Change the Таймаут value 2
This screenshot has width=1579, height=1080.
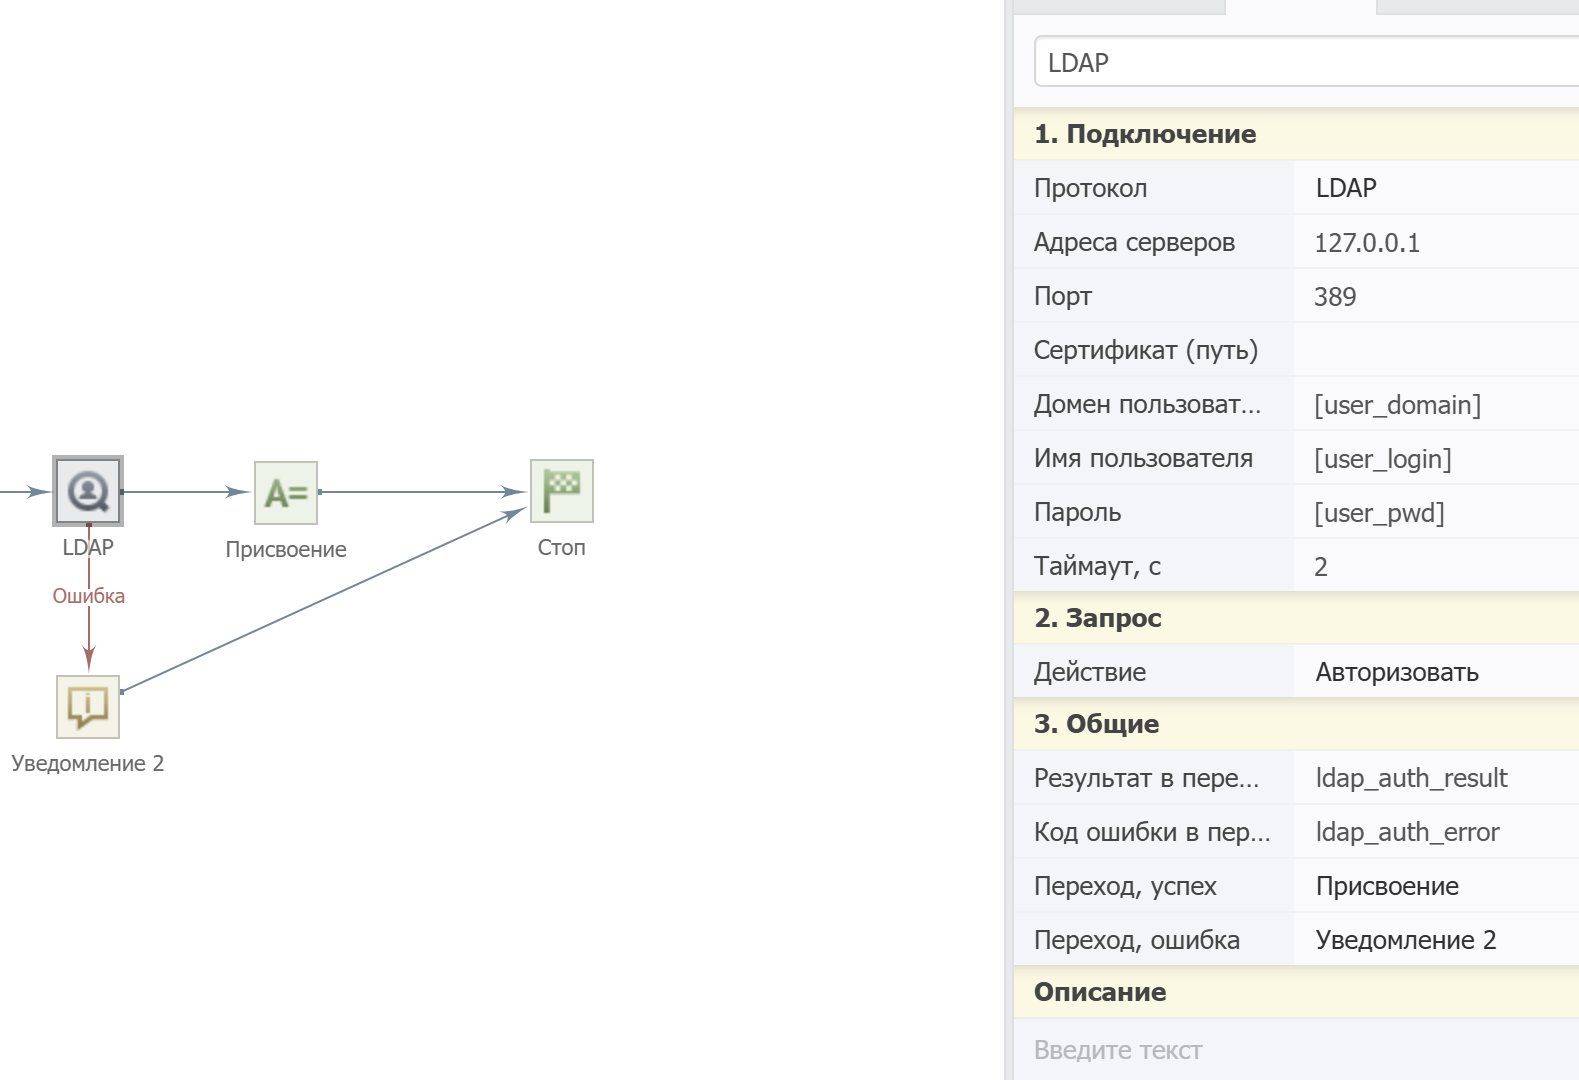[x=1436, y=567]
